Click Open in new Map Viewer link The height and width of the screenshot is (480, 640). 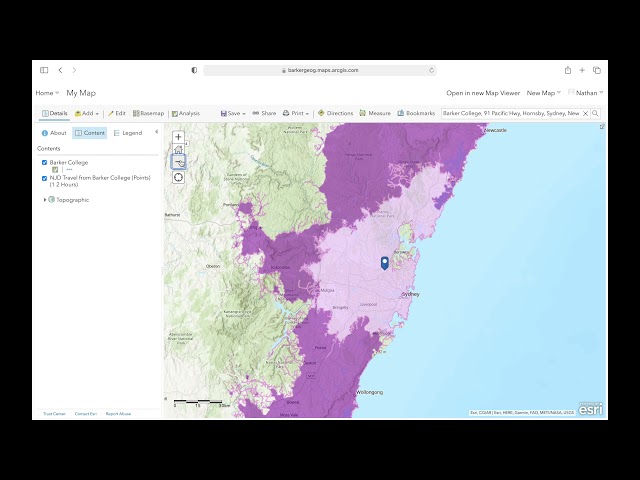pos(483,93)
